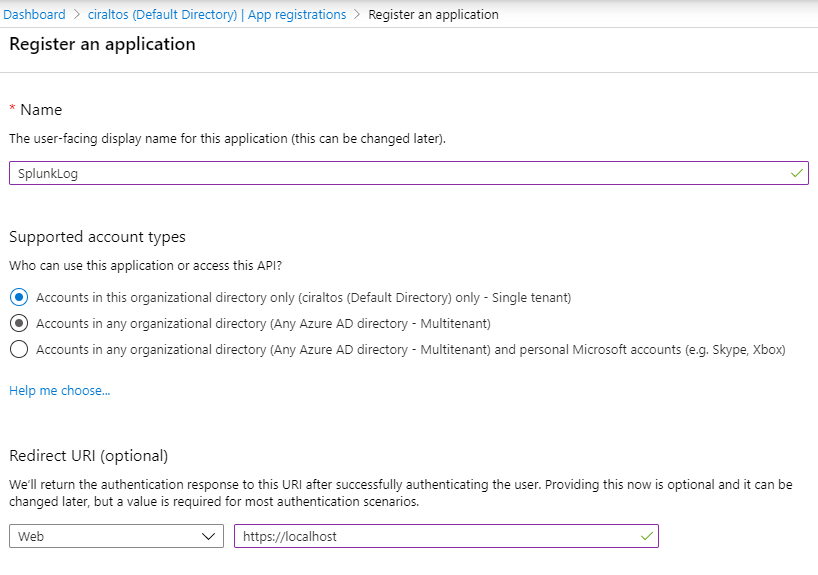Click the Single tenant option label text

(304, 297)
